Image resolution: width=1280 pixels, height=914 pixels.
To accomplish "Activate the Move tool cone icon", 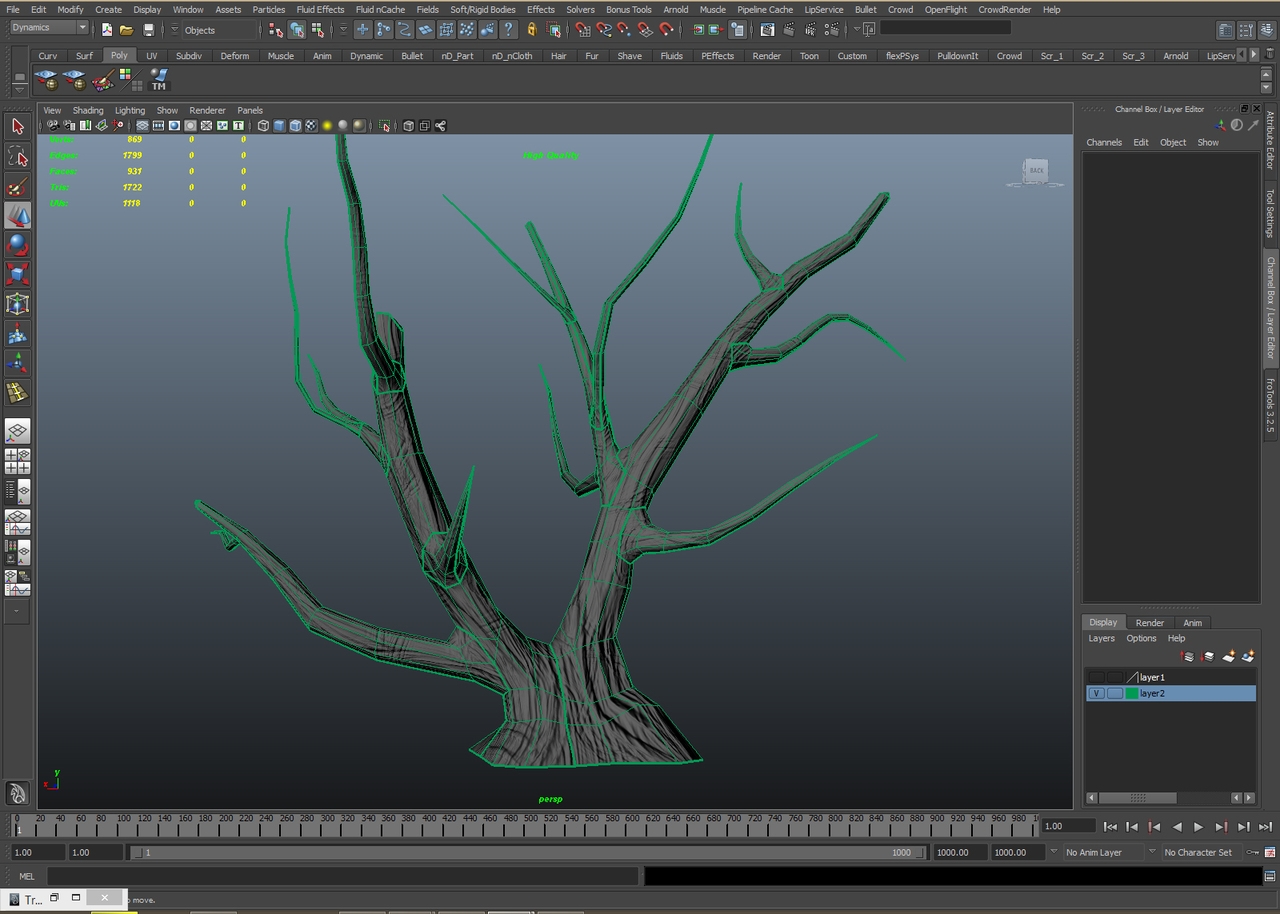I will tap(17, 215).
